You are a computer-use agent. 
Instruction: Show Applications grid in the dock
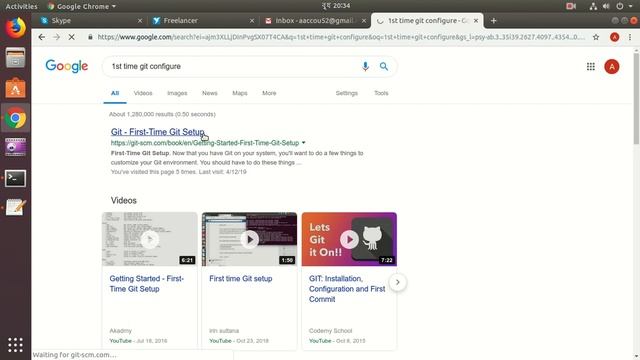click(16, 345)
